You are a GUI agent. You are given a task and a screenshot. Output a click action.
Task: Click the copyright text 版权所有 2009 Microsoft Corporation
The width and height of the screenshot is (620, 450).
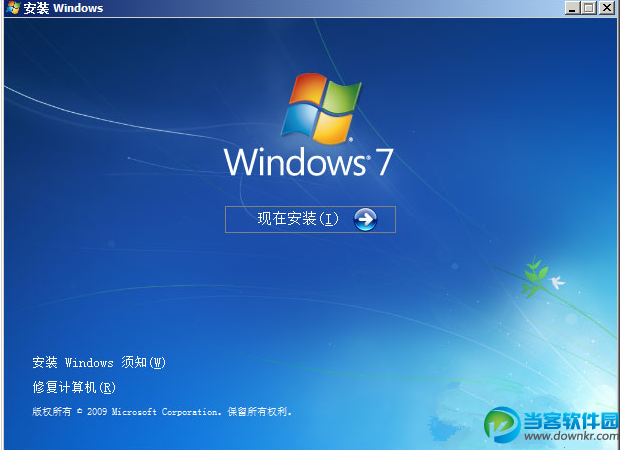pyautogui.click(x=162, y=412)
